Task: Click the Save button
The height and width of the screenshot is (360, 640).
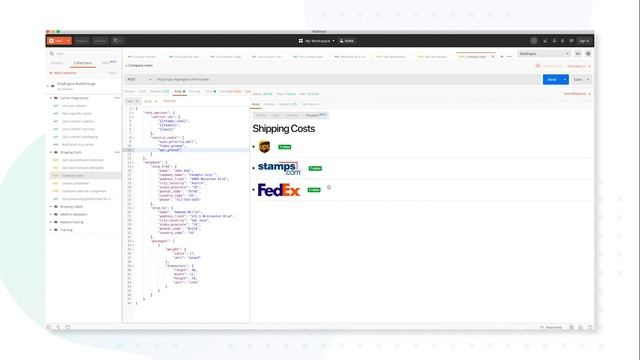Action: [x=578, y=79]
